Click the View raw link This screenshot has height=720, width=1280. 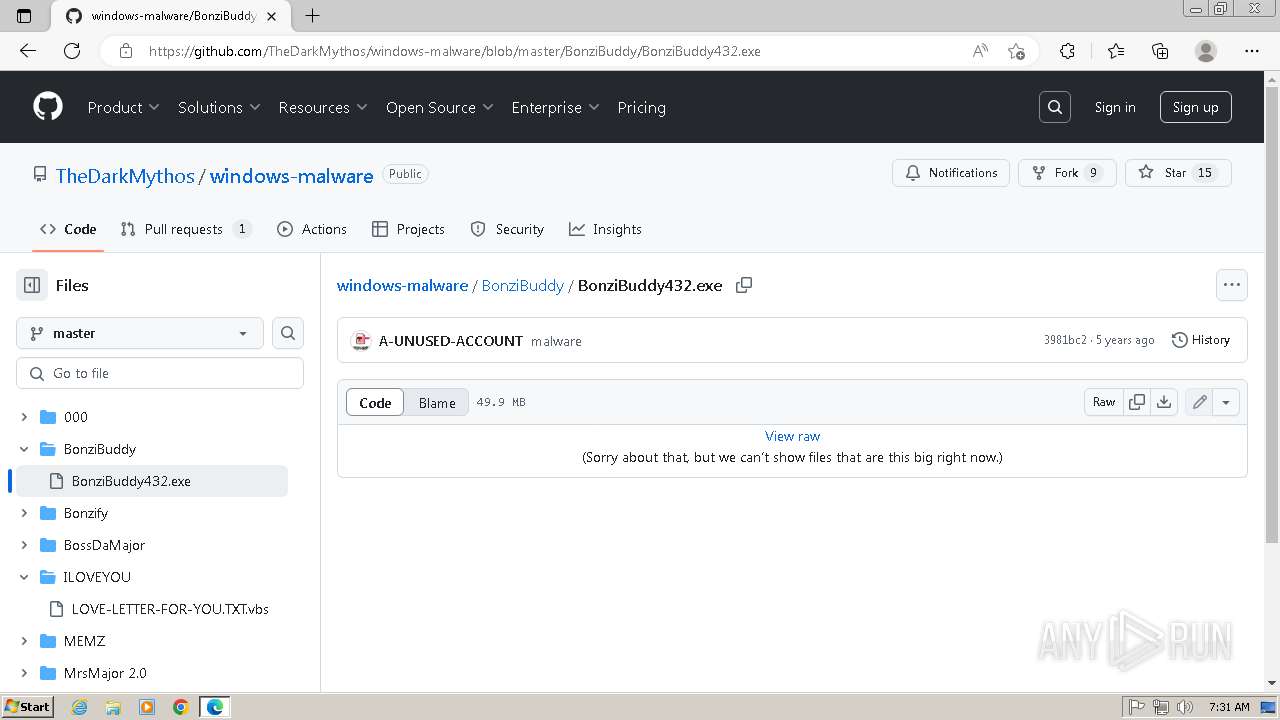click(x=792, y=436)
